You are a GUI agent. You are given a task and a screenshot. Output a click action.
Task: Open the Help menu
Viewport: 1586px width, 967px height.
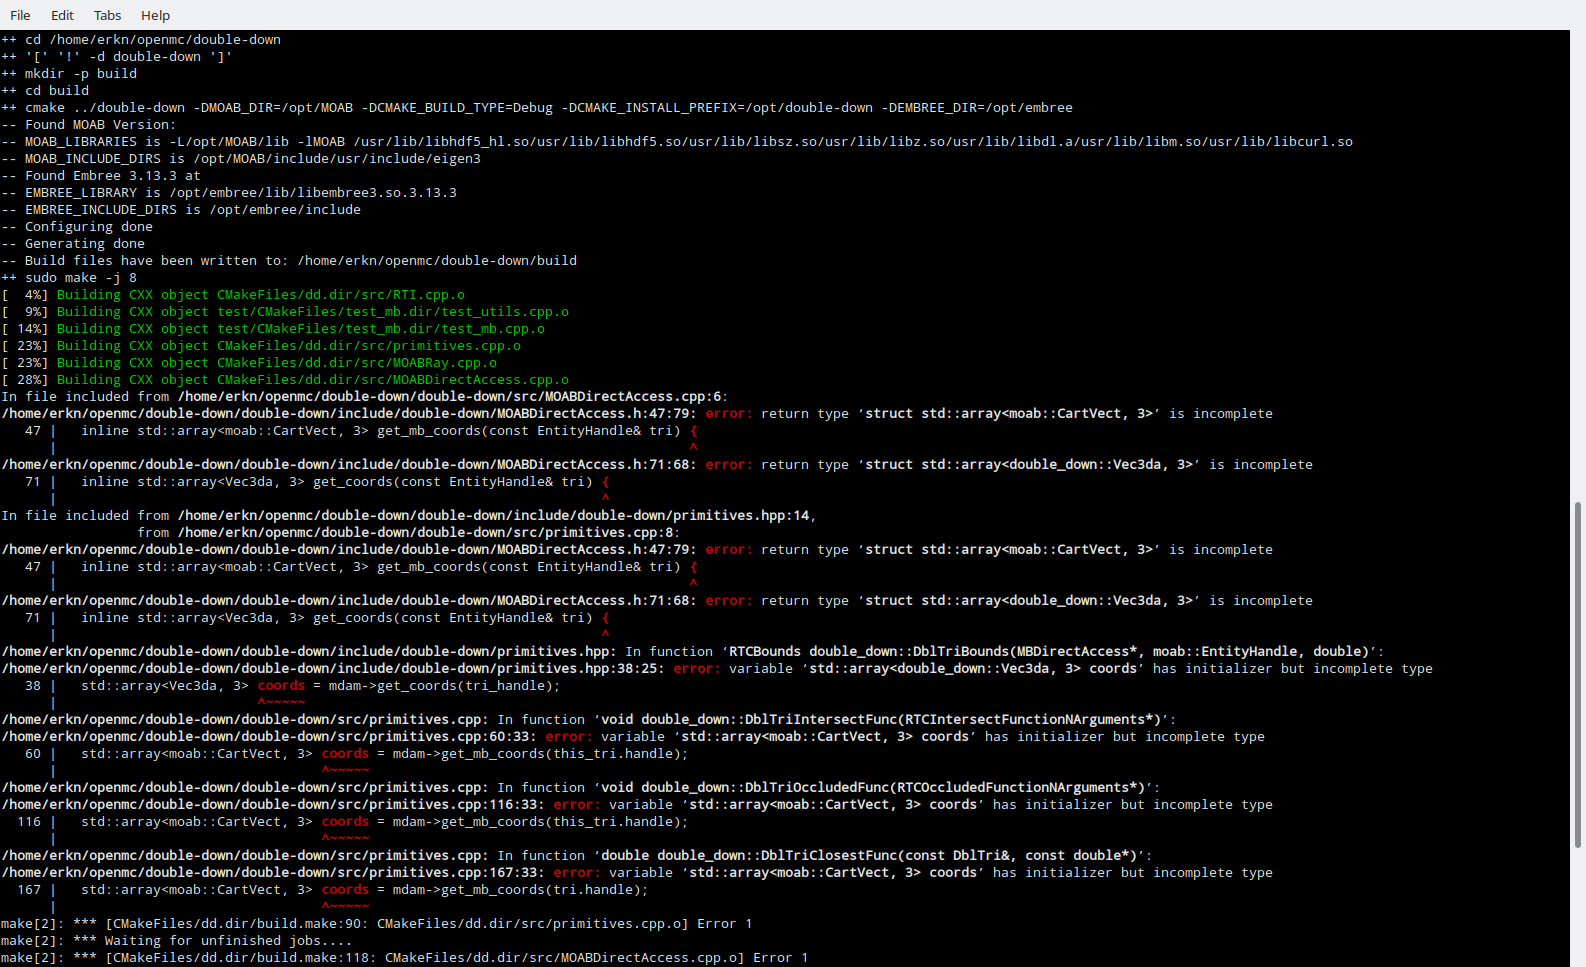point(155,15)
